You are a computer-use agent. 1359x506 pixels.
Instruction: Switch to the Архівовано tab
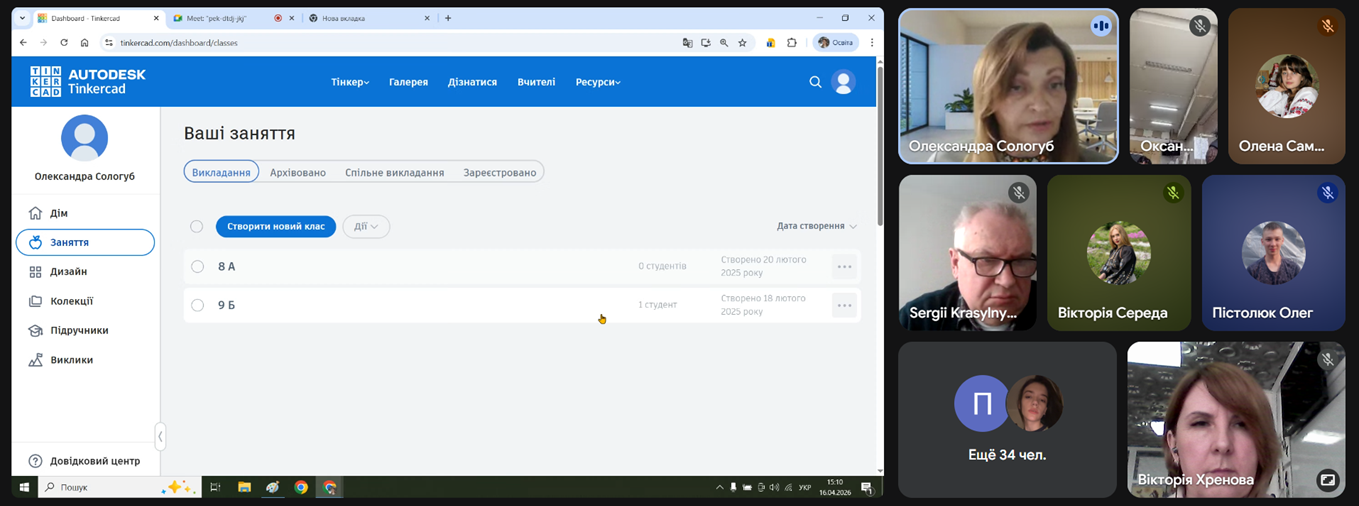point(298,172)
